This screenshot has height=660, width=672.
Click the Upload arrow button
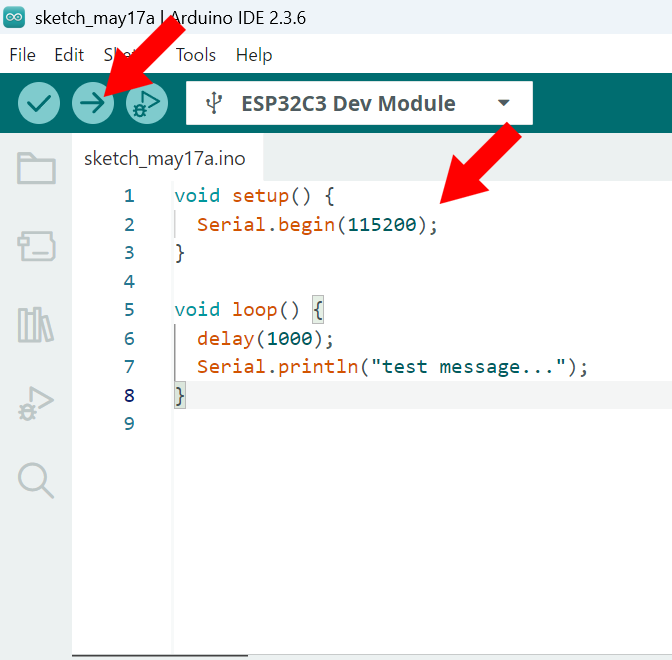coord(93,103)
